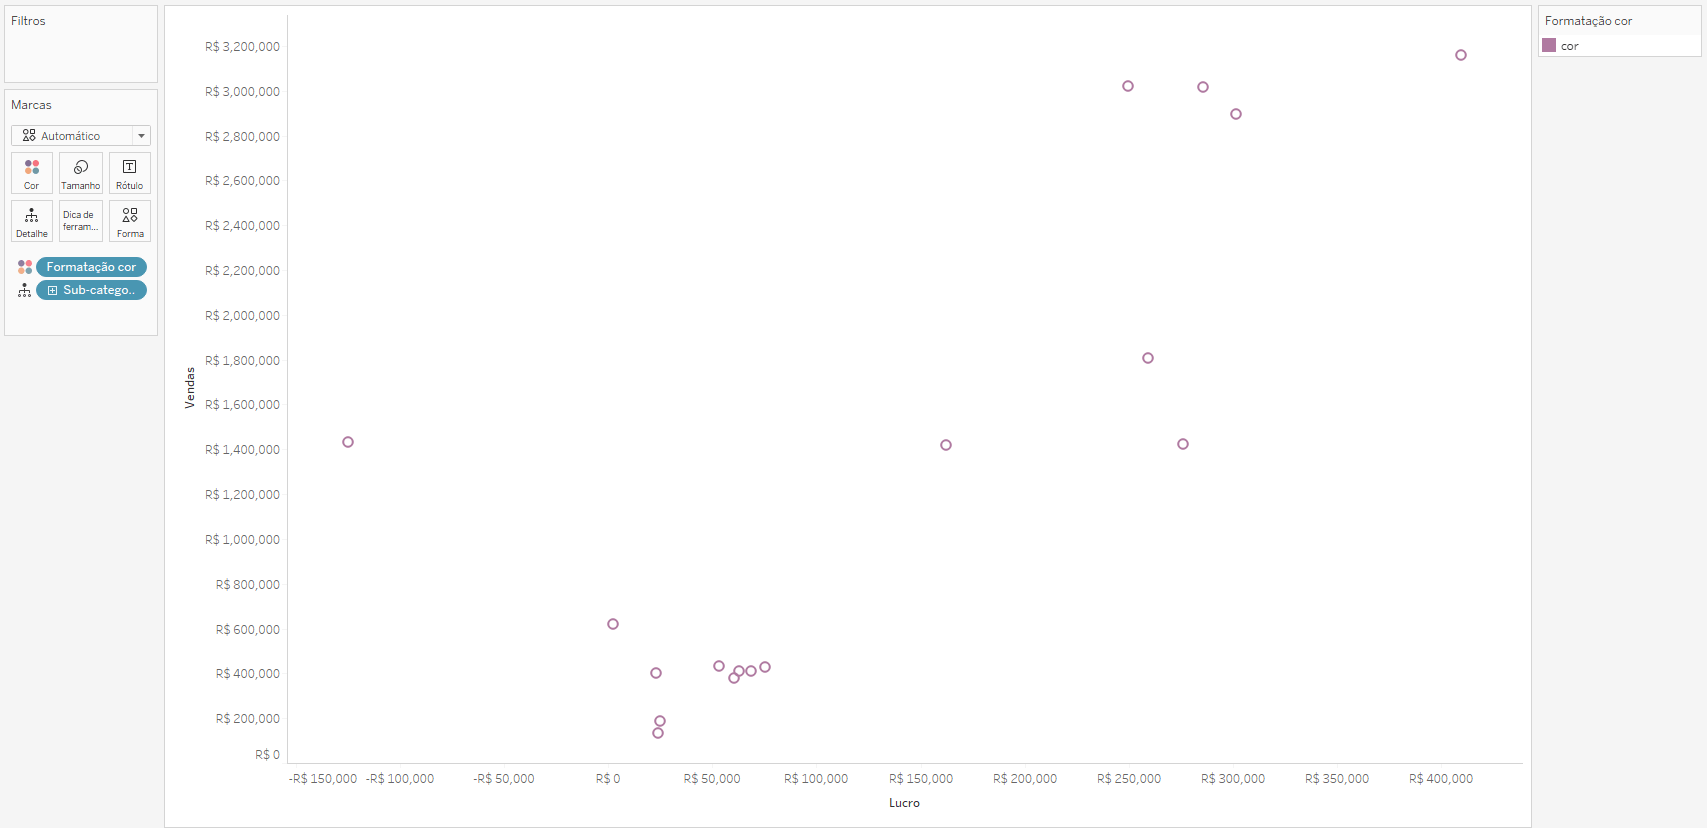Click detail icon beside Sub-catego pill

tap(25, 290)
